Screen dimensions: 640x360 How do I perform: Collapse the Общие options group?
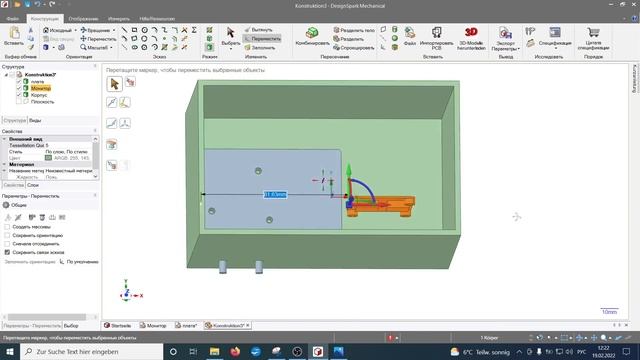click(x=6, y=205)
